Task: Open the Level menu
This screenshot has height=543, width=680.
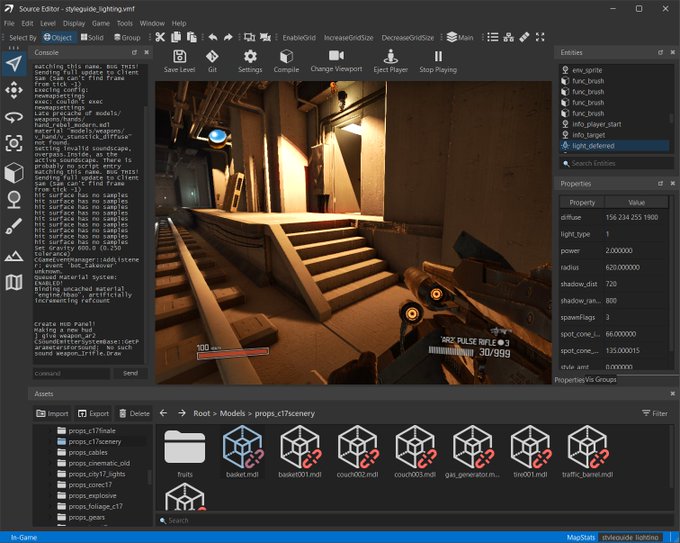Action: 48,23
